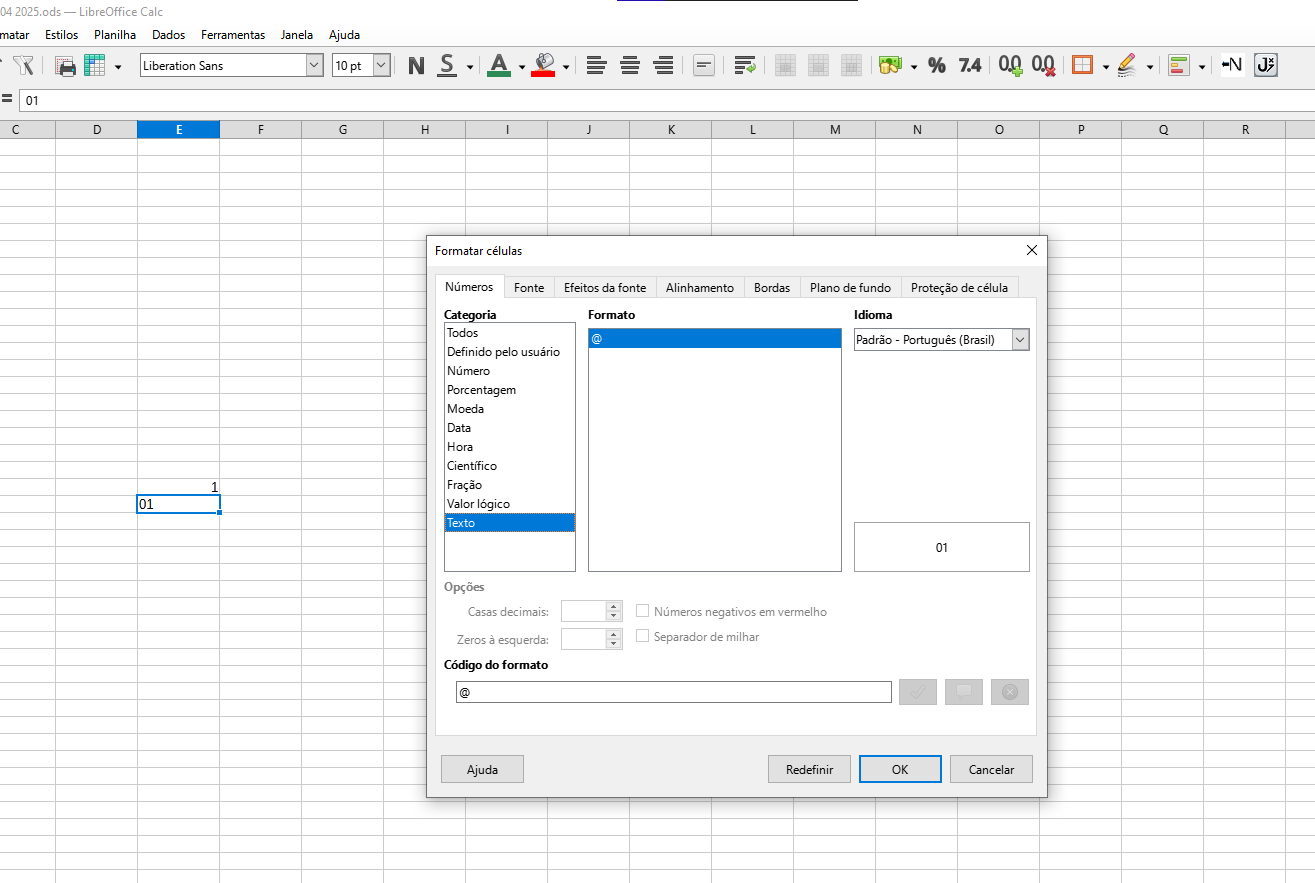Viewport: 1315px width, 883px height.
Task: Click the second grayed merge cells icon
Action: pyautogui.click(x=819, y=66)
